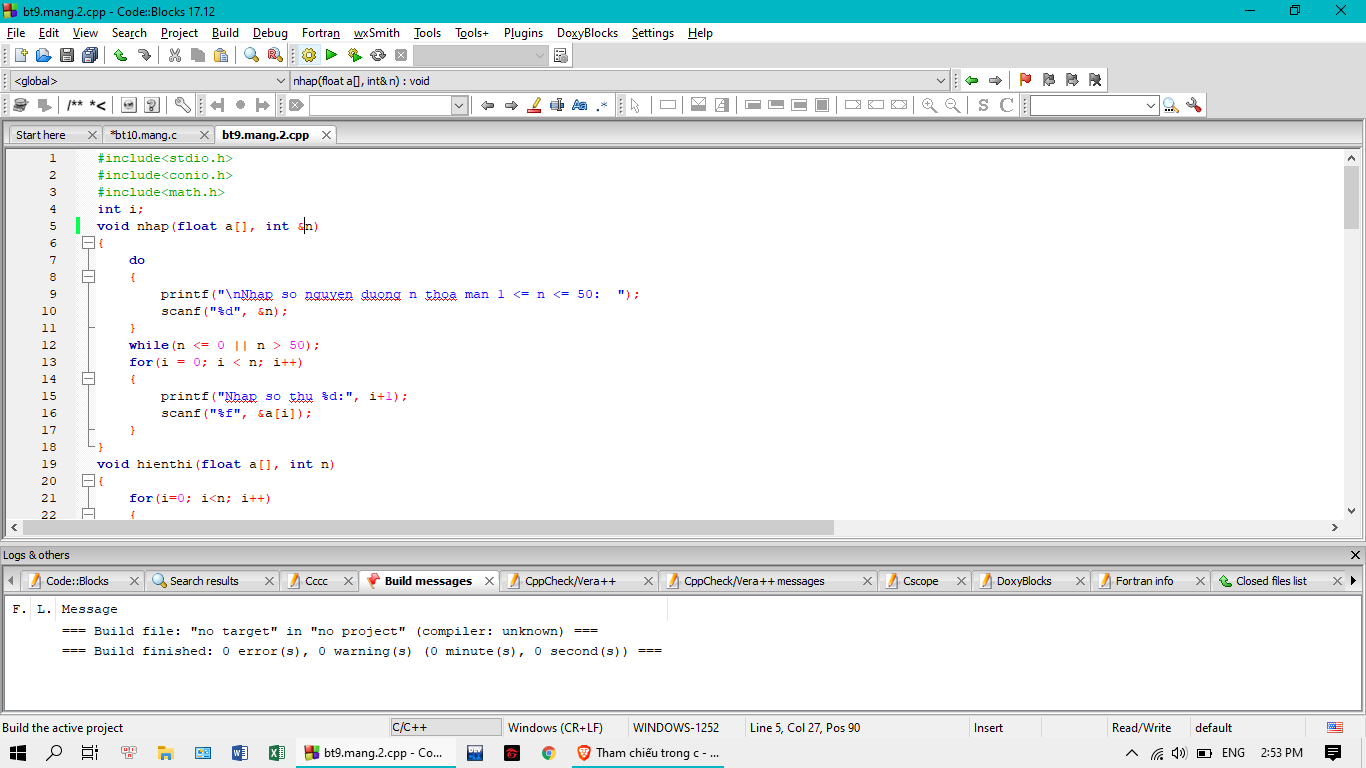
Task: Click the highlight marker pen icon
Action: [534, 105]
